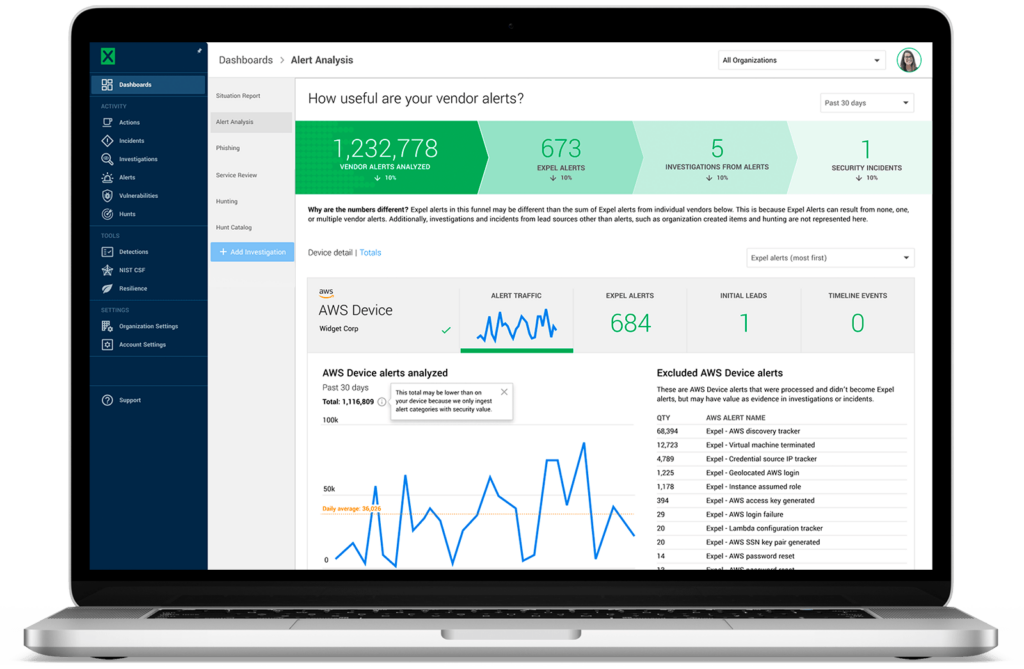The width and height of the screenshot is (1024, 669).
Task: Click the Totals link
Action: 370,253
